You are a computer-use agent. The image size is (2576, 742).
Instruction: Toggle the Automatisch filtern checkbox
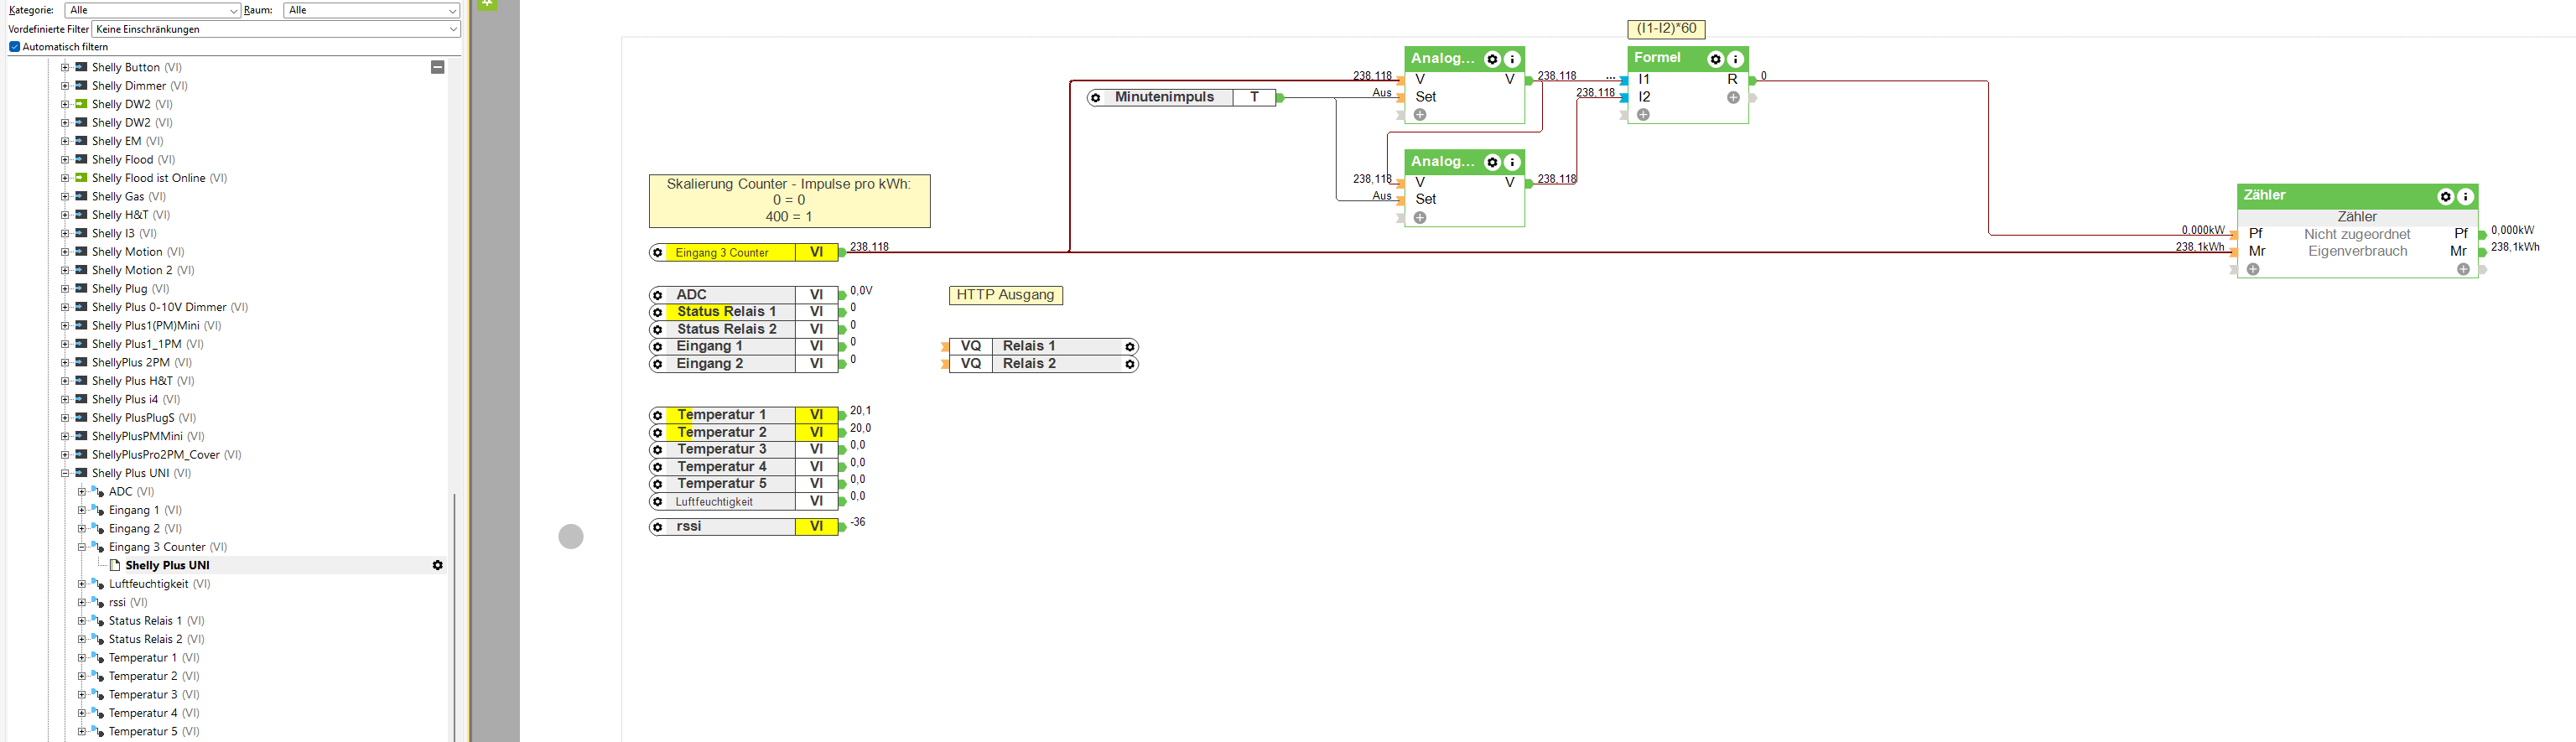coord(14,47)
